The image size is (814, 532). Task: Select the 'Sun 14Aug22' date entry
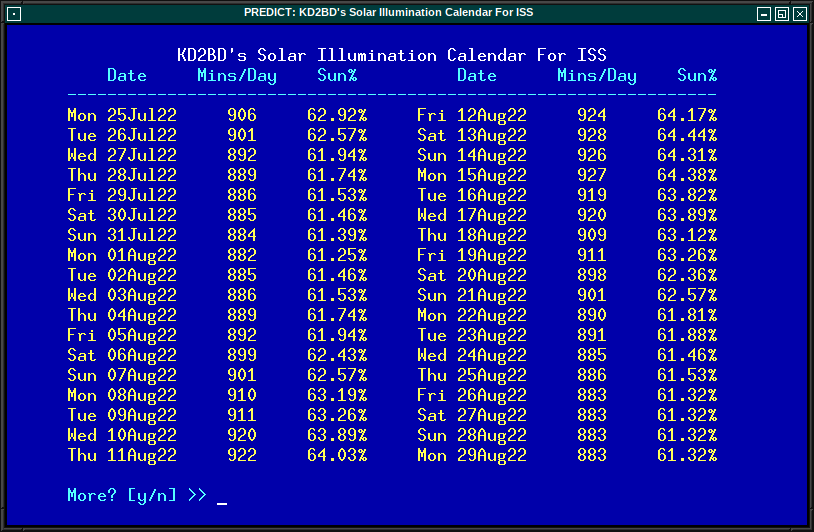tap(472, 155)
